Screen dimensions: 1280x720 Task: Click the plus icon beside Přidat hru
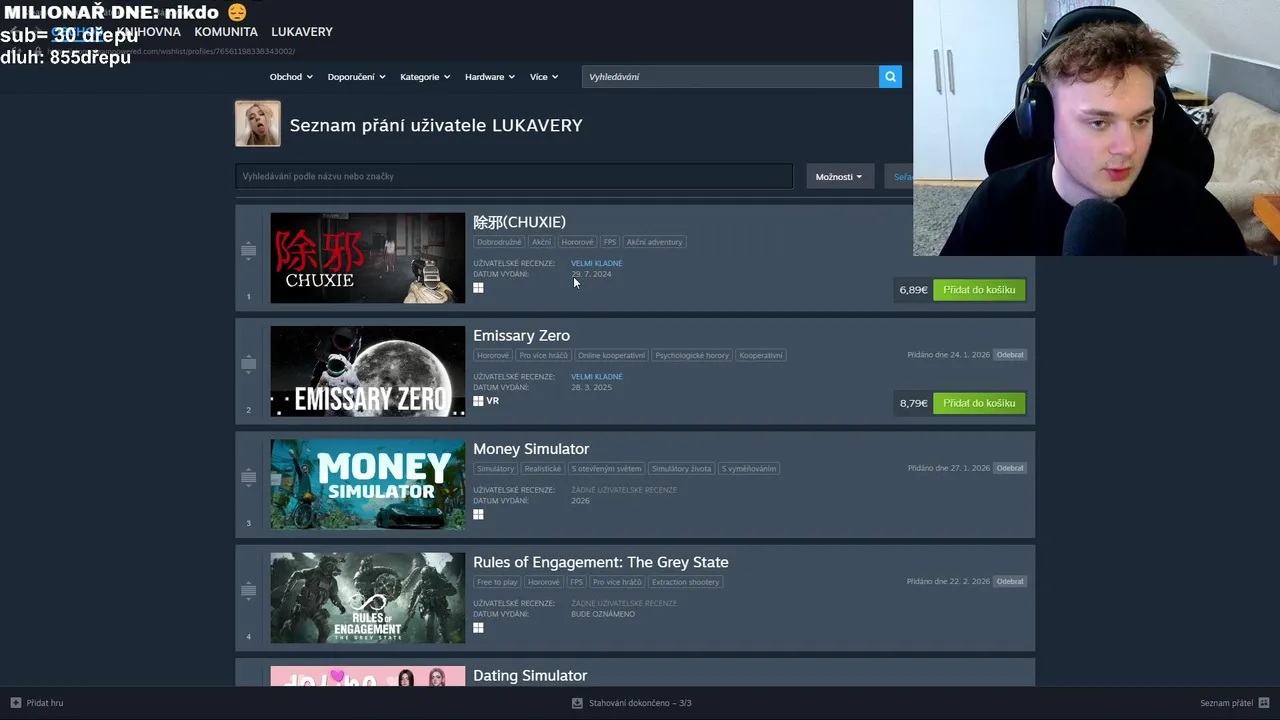click(x=16, y=703)
